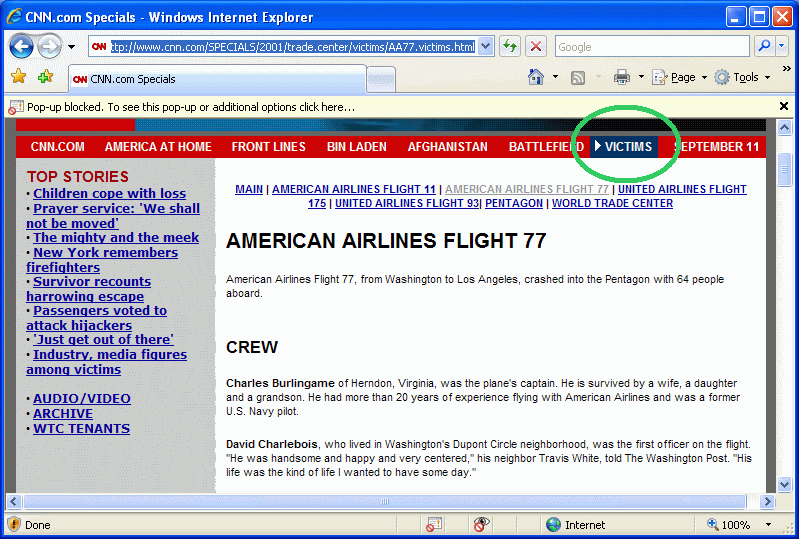Screen dimensions: 799x539
Task: Click the Google search box
Action: [652, 47]
